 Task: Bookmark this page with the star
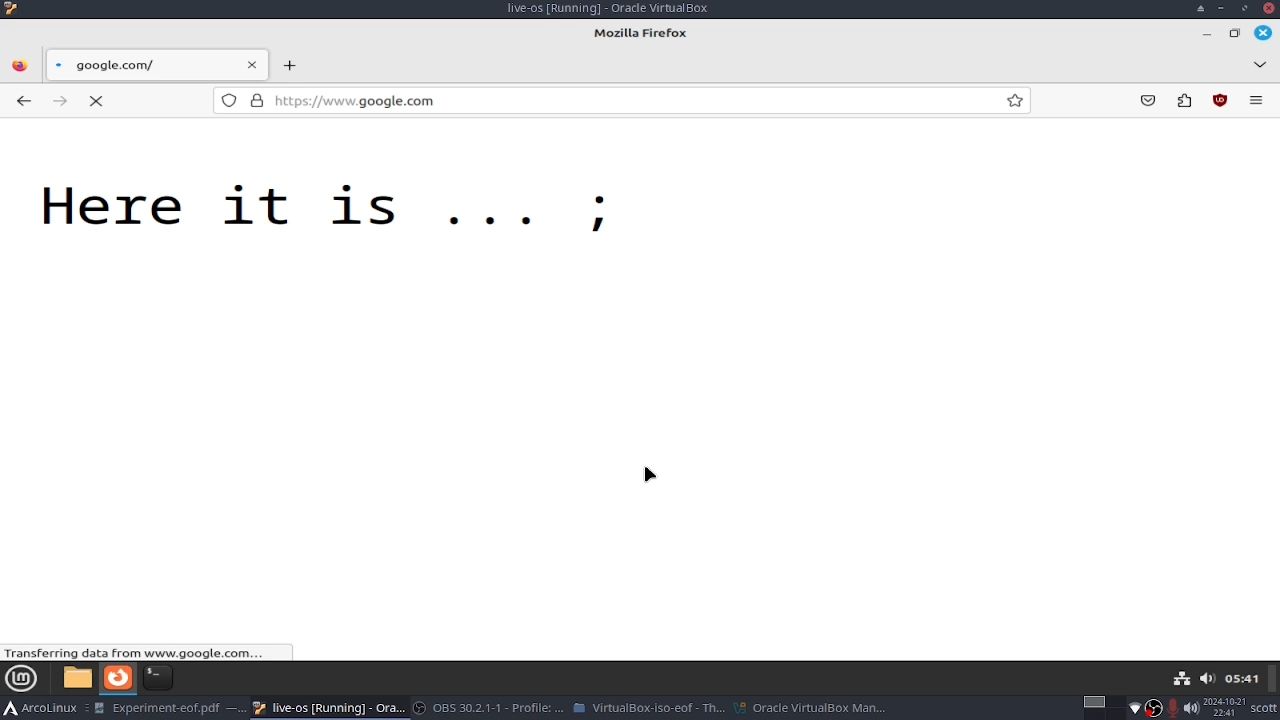coord(1015,101)
